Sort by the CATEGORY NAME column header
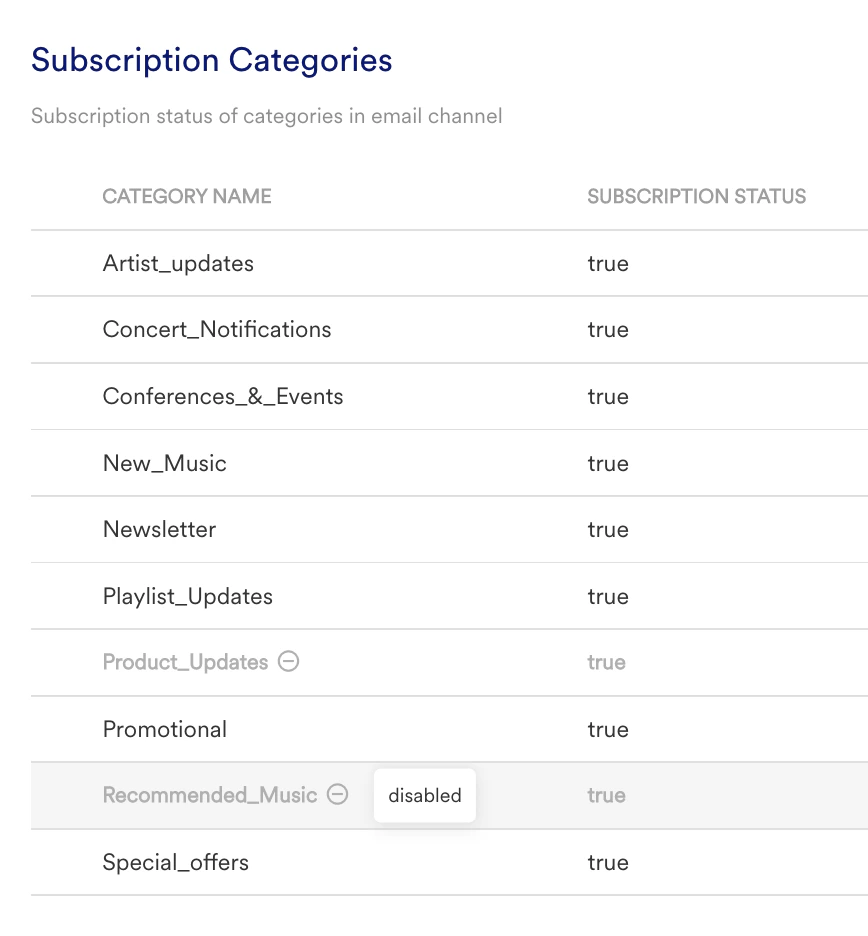868x936 pixels. [x=186, y=196]
